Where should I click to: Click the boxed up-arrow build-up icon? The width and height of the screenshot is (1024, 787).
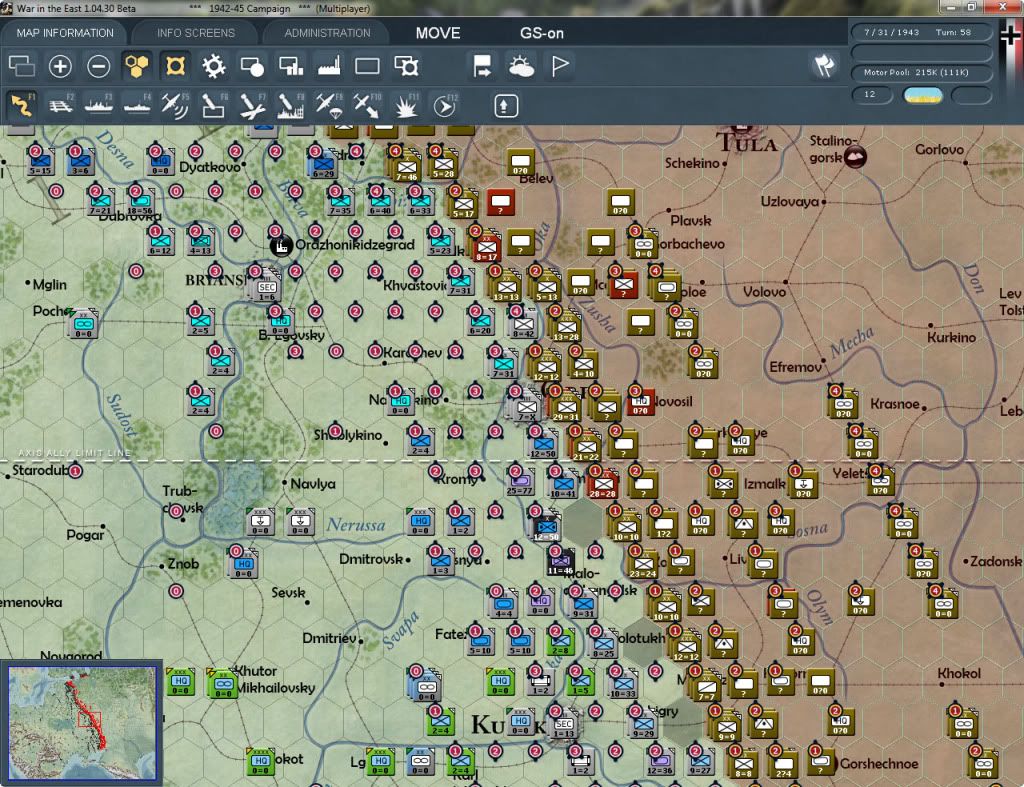pyautogui.click(x=505, y=106)
